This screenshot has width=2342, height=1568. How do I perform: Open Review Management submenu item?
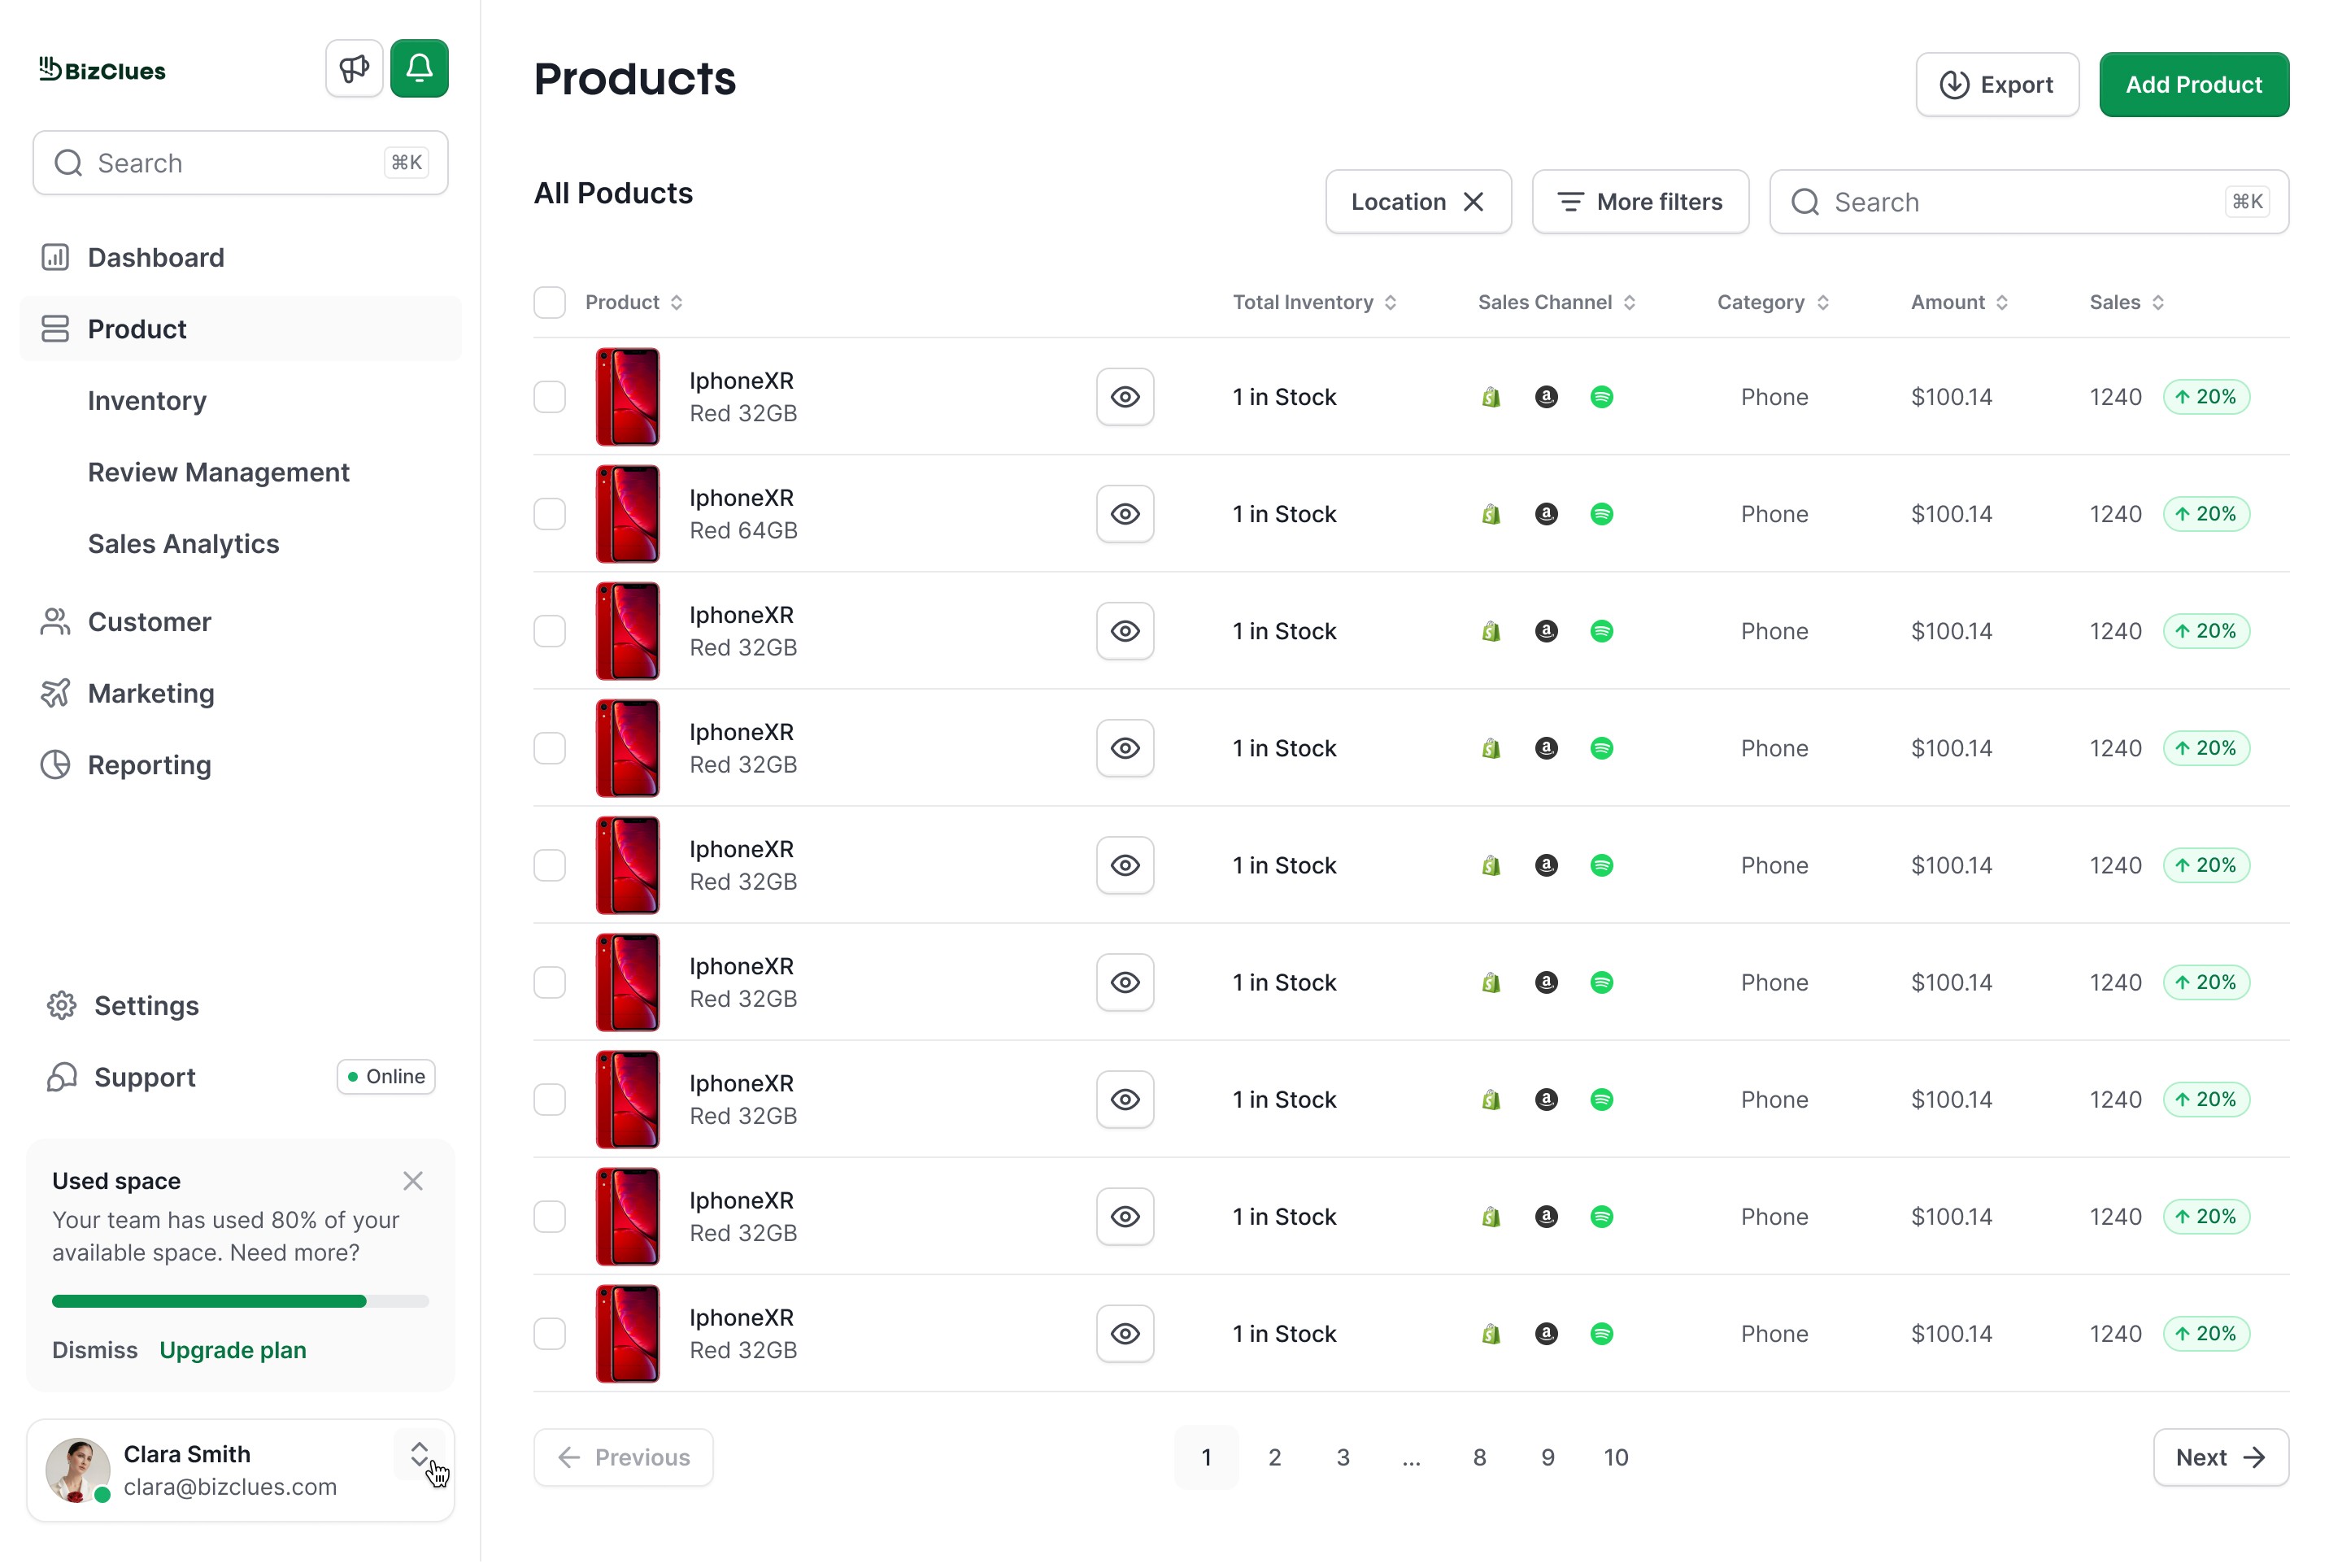219,473
